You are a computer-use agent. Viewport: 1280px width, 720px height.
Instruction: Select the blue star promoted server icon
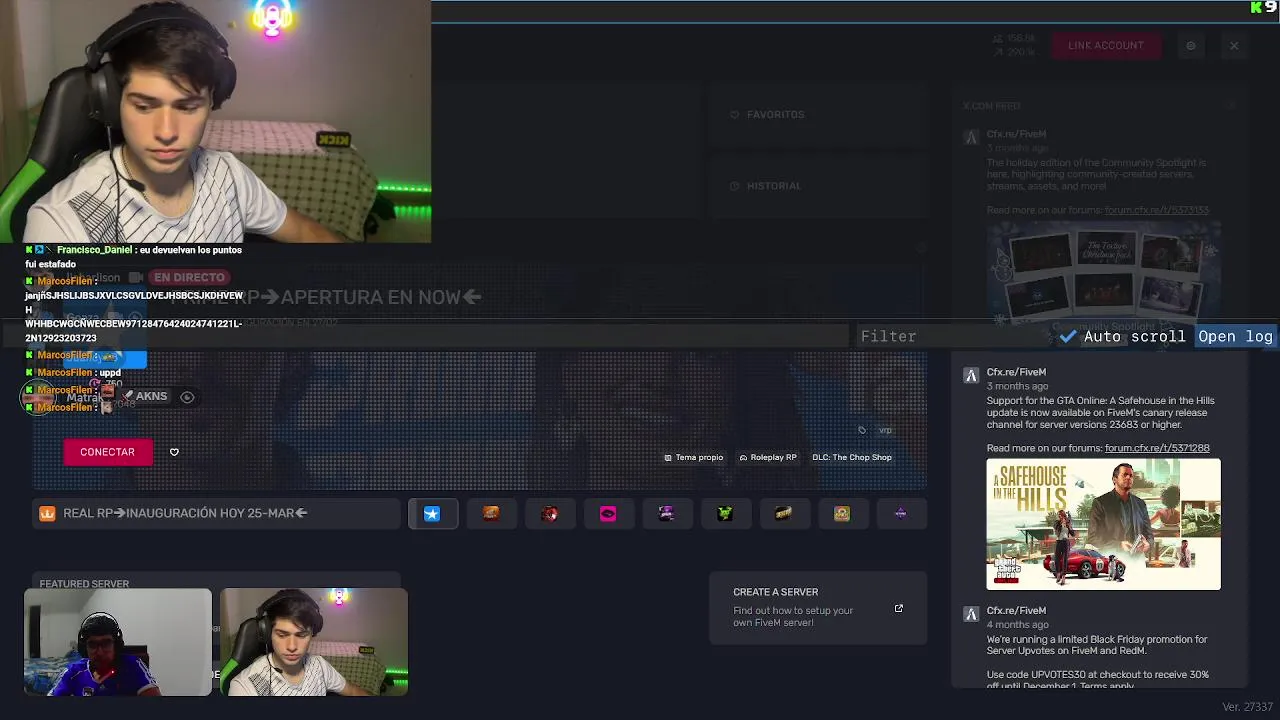432,514
